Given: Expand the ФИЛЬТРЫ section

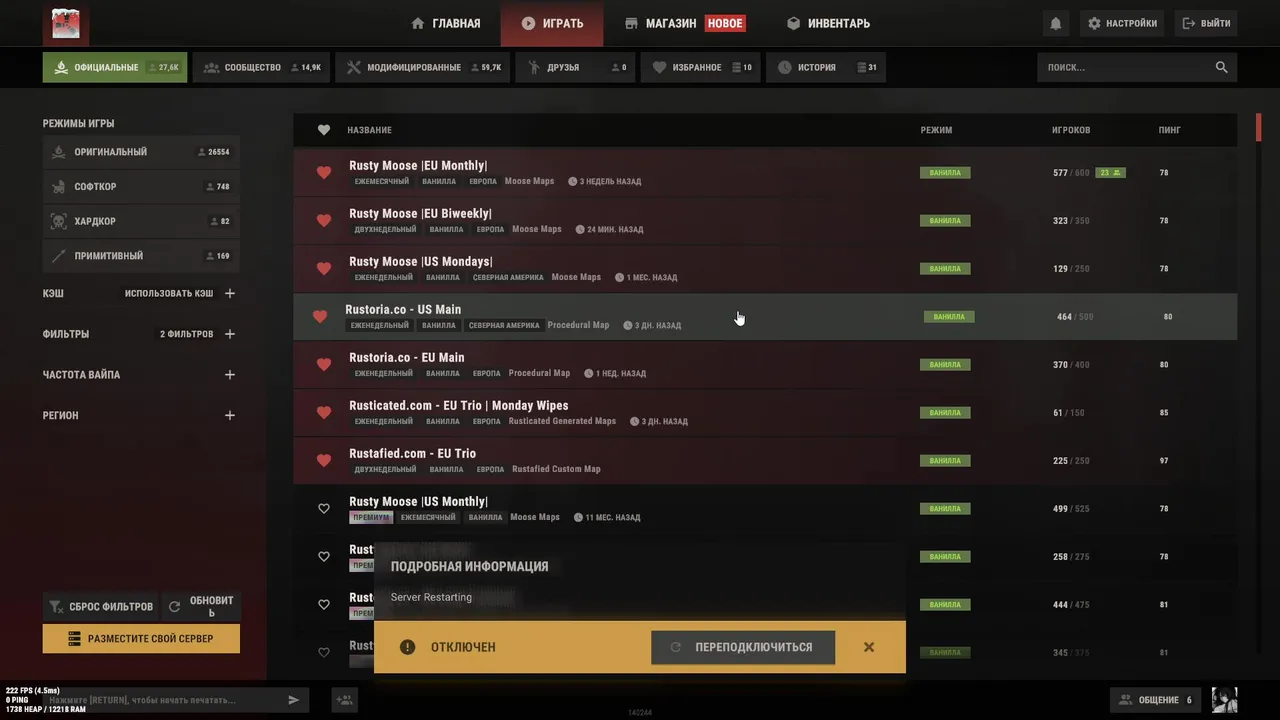Looking at the screenshot, I should coord(230,334).
